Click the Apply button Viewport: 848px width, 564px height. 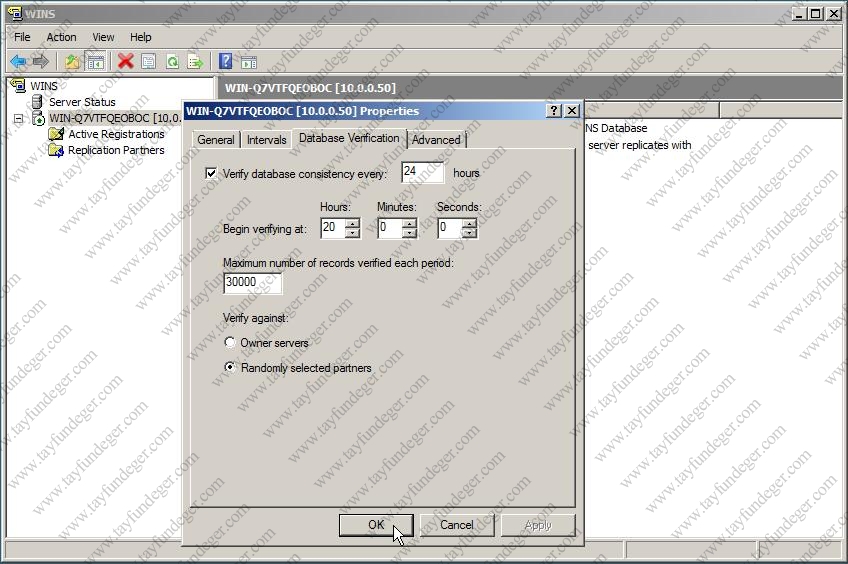click(538, 525)
